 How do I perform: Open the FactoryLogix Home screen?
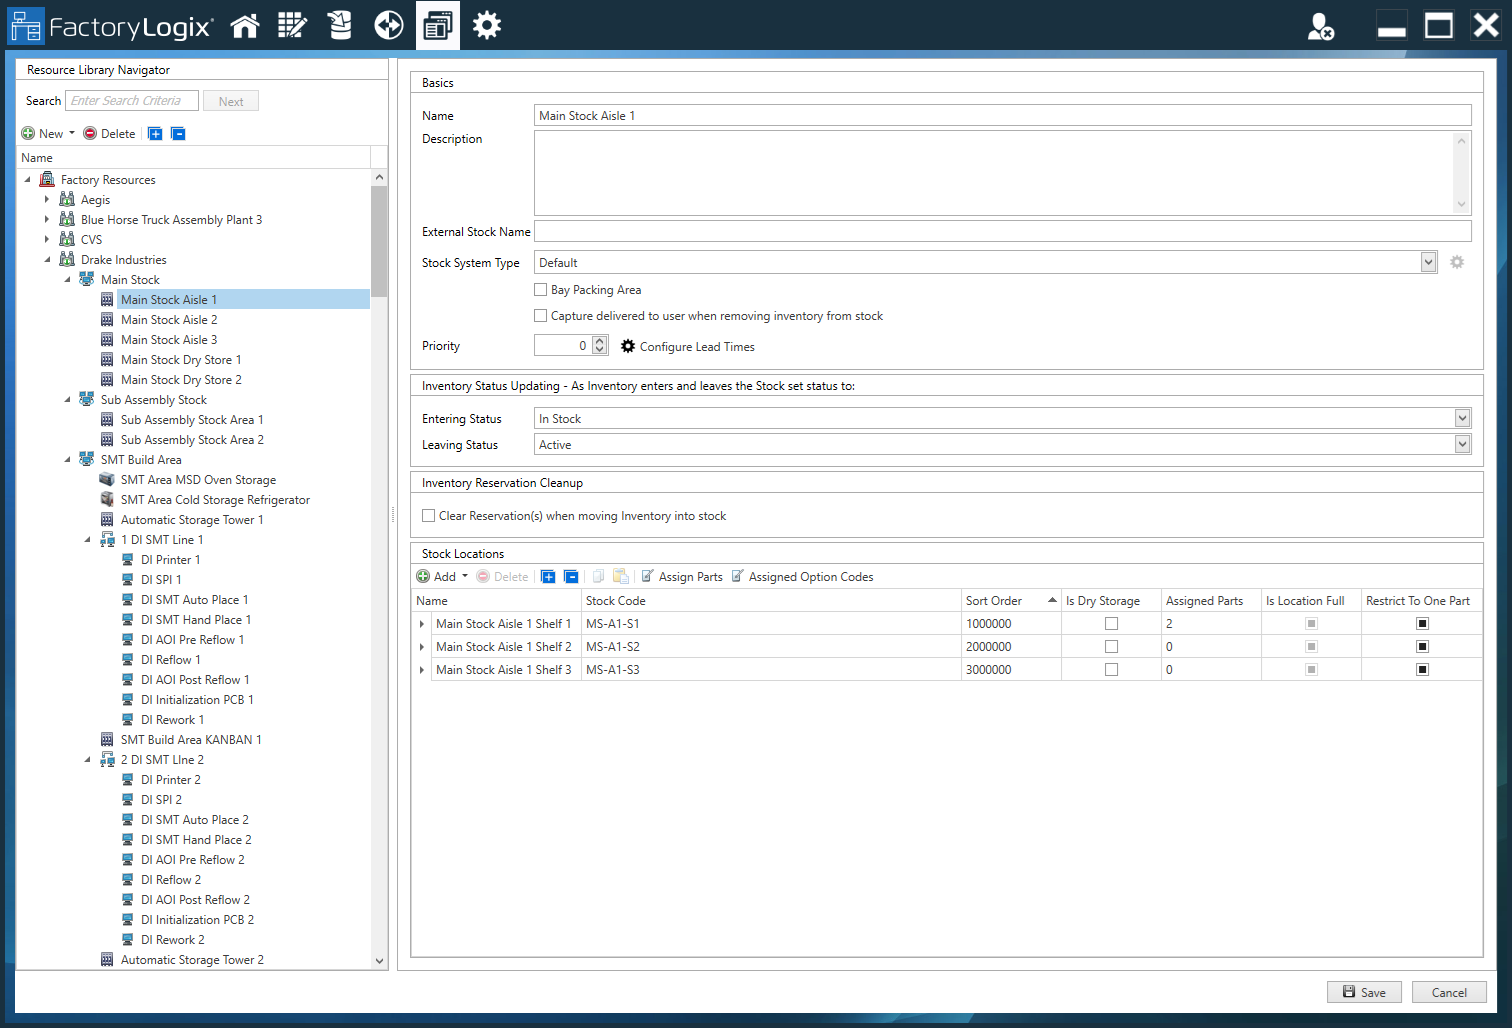(x=245, y=25)
